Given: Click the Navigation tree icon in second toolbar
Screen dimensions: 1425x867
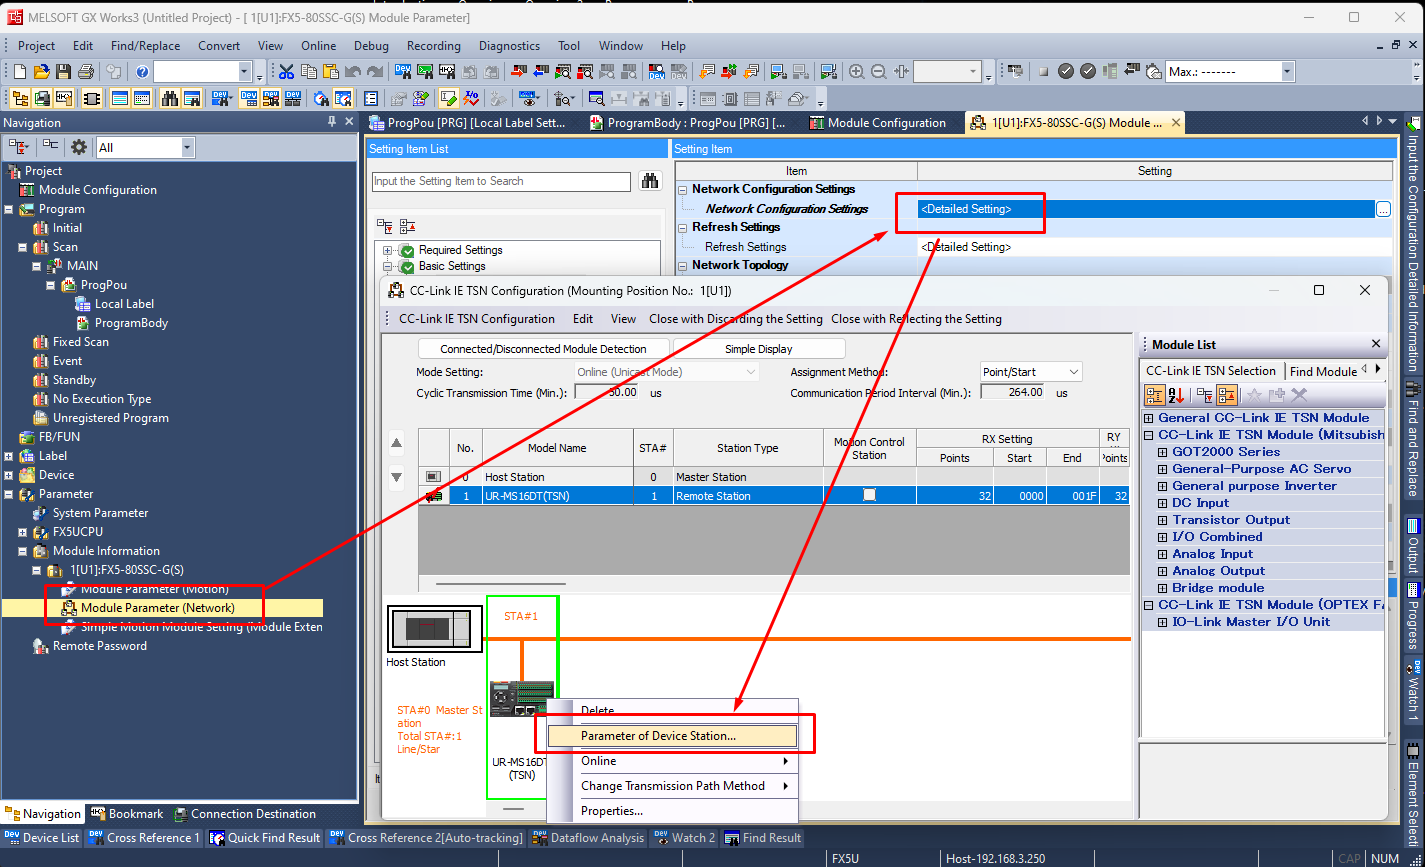Looking at the screenshot, I should (x=18, y=99).
